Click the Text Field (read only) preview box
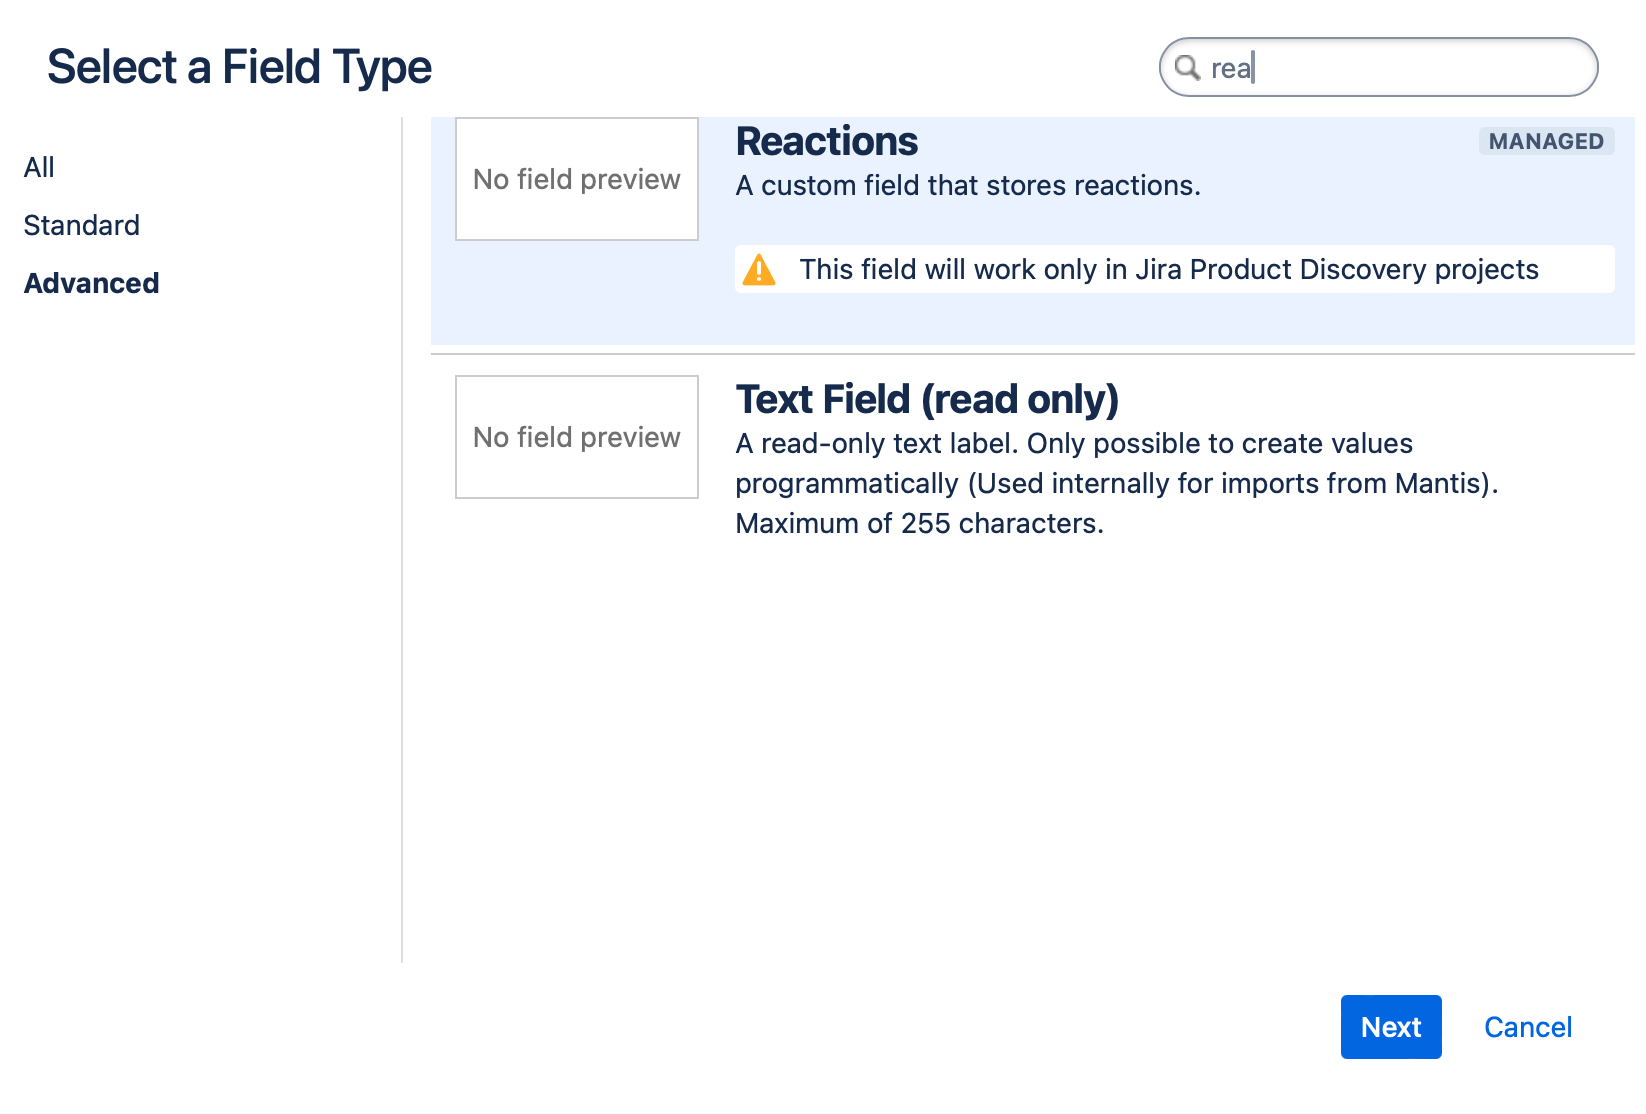1646x1114 pixels. tap(576, 437)
